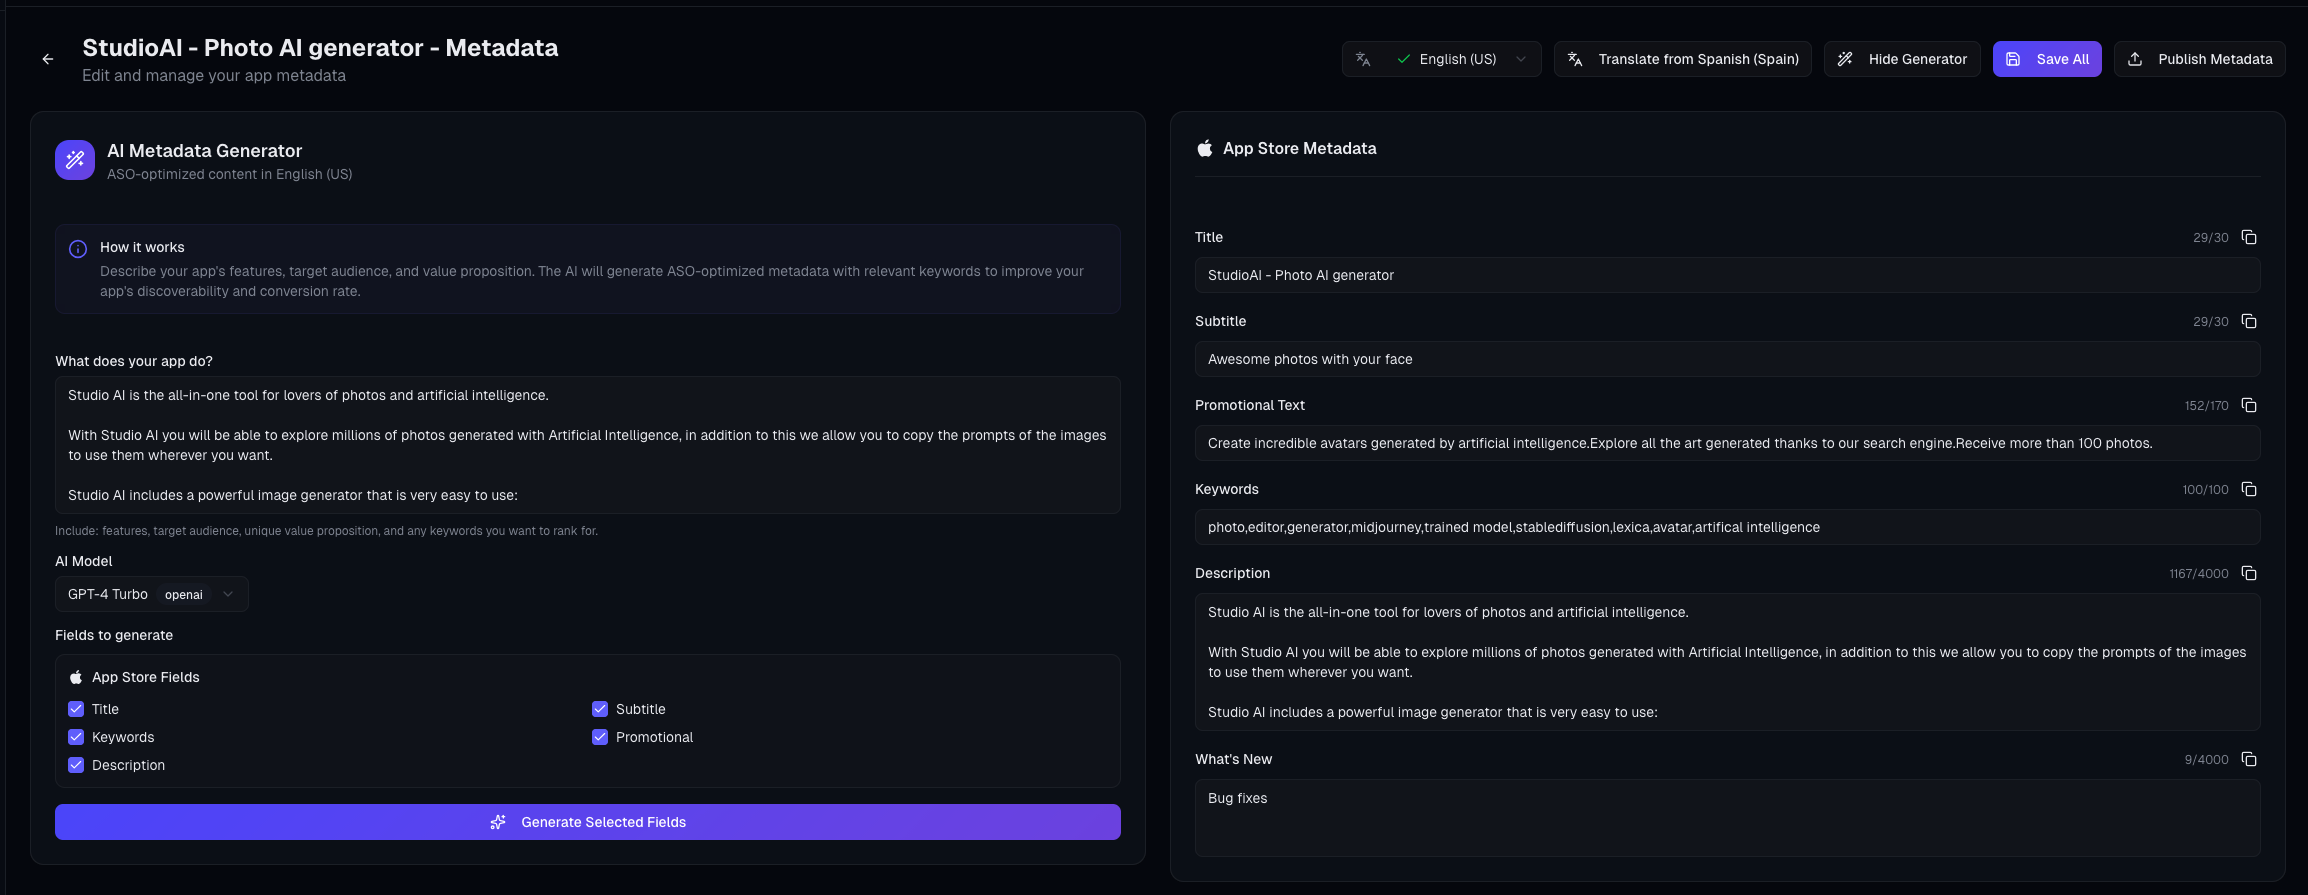Click Translate from Spanish (Spain) button
2308x895 pixels.
tap(1682, 59)
